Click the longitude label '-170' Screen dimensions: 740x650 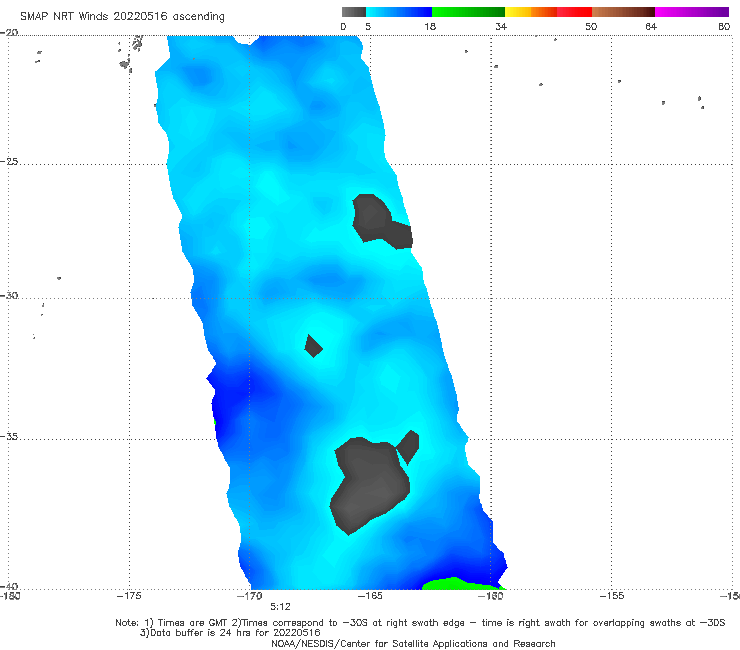[x=250, y=596]
